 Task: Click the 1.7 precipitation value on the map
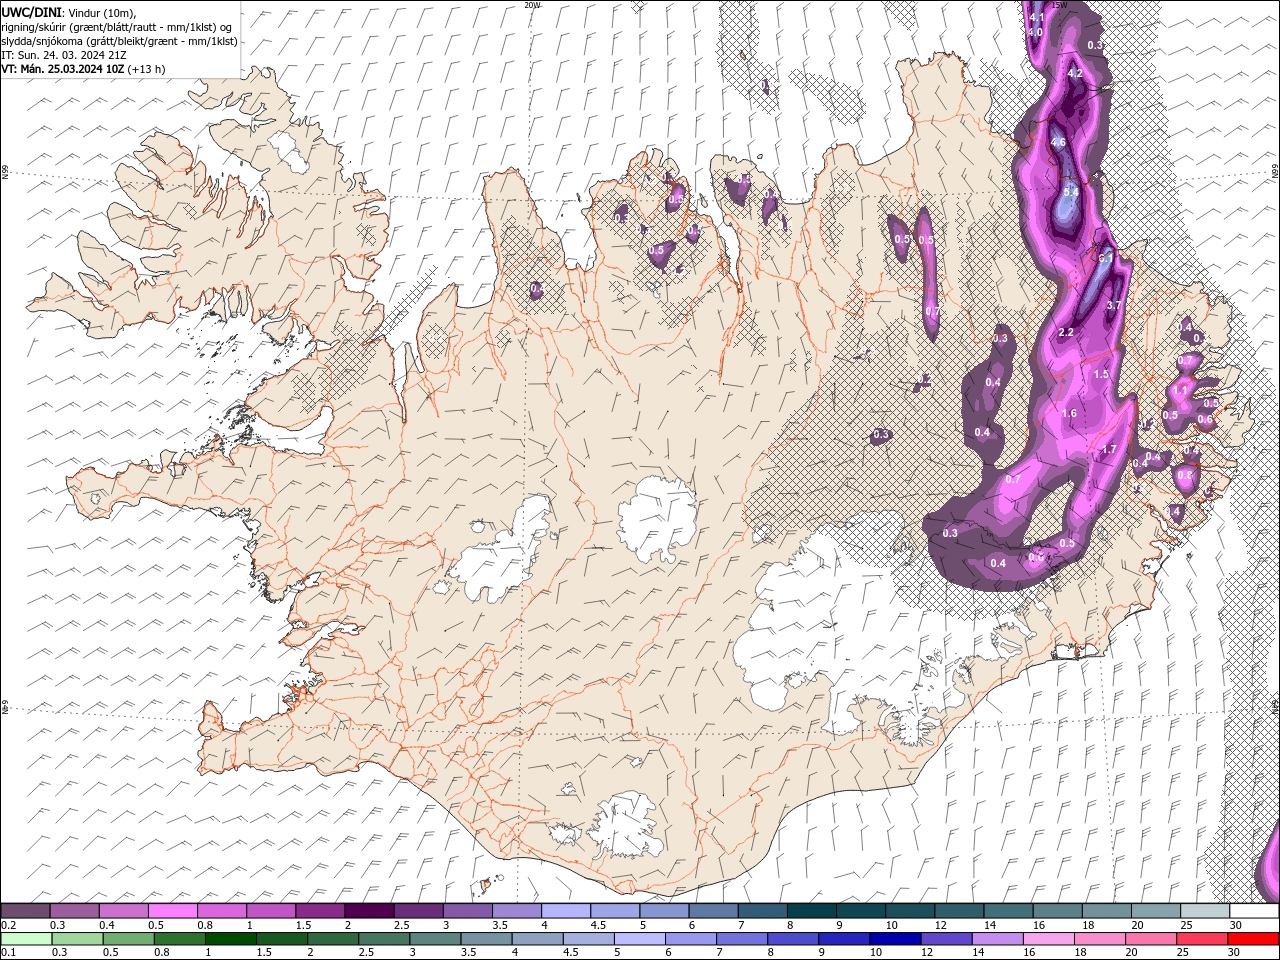pyautogui.click(x=1109, y=450)
